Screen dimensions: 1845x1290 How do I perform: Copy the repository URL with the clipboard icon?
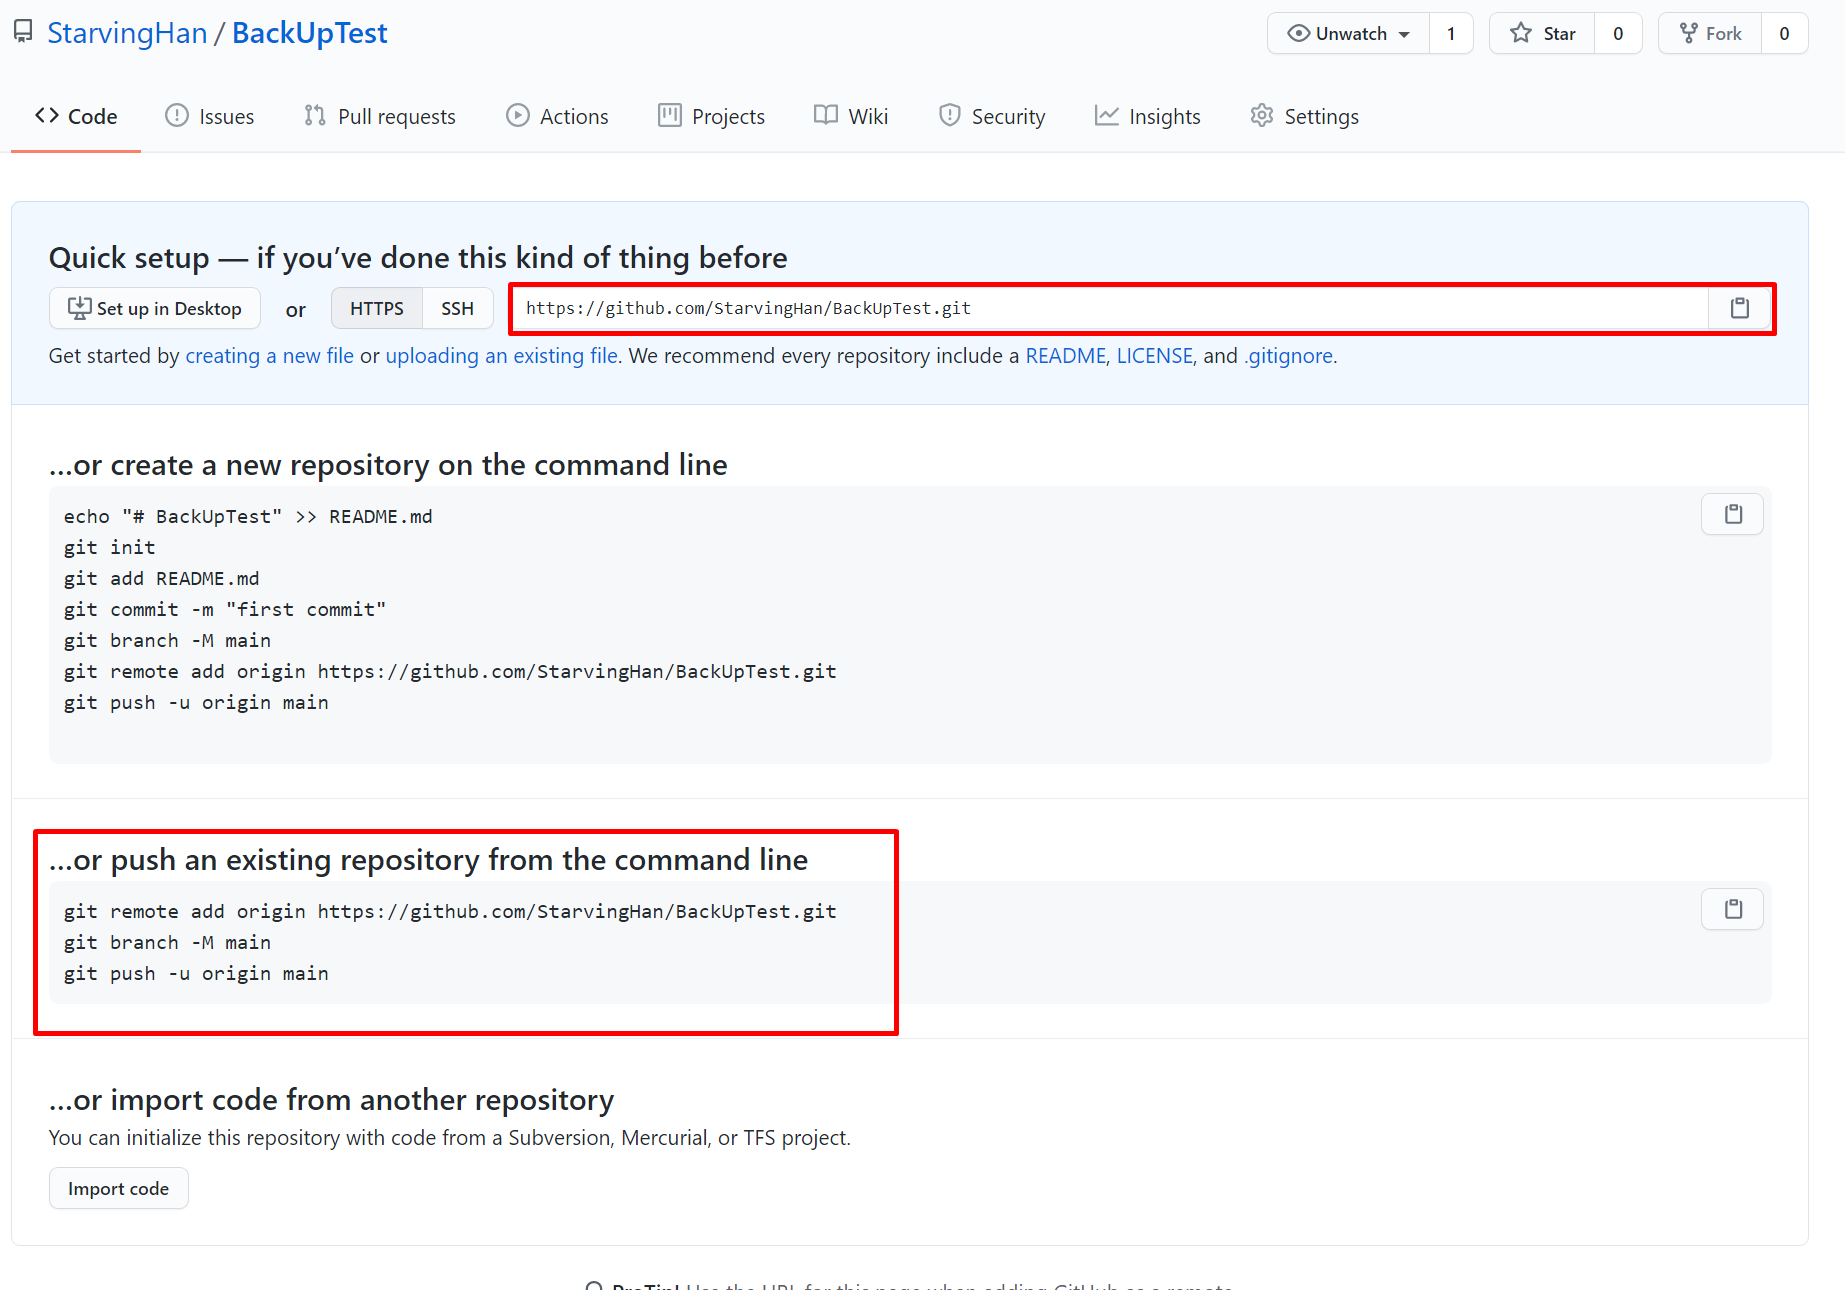click(1739, 308)
